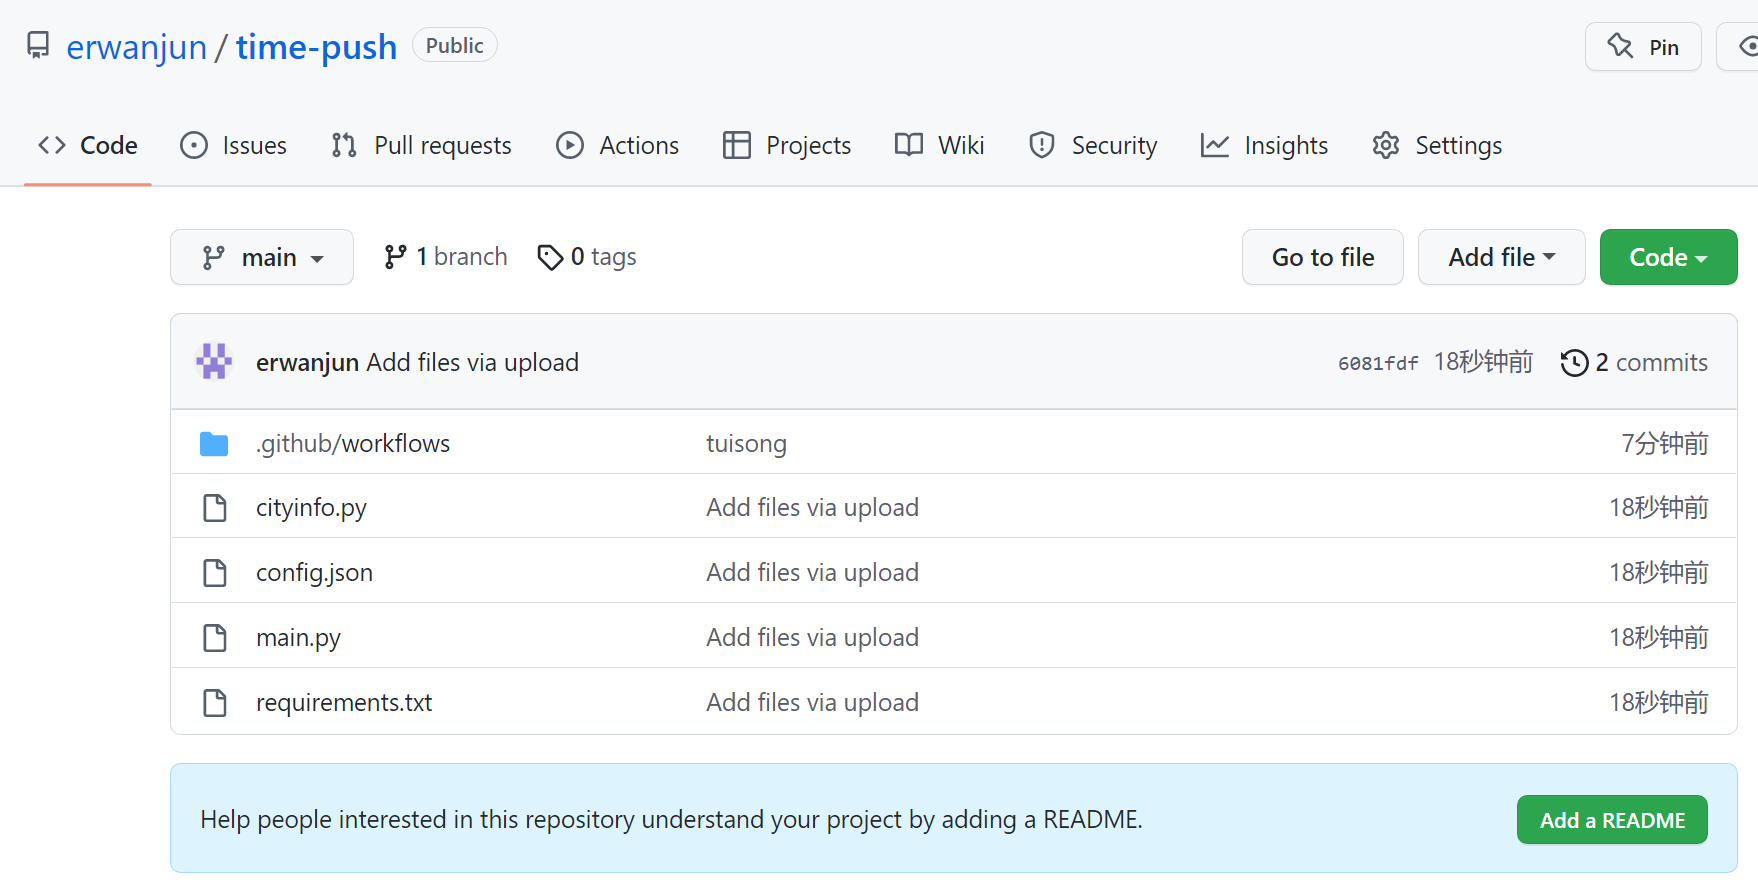This screenshot has width=1758, height=893.
Task: Click the file icon beside main.py
Action: [x=214, y=638]
